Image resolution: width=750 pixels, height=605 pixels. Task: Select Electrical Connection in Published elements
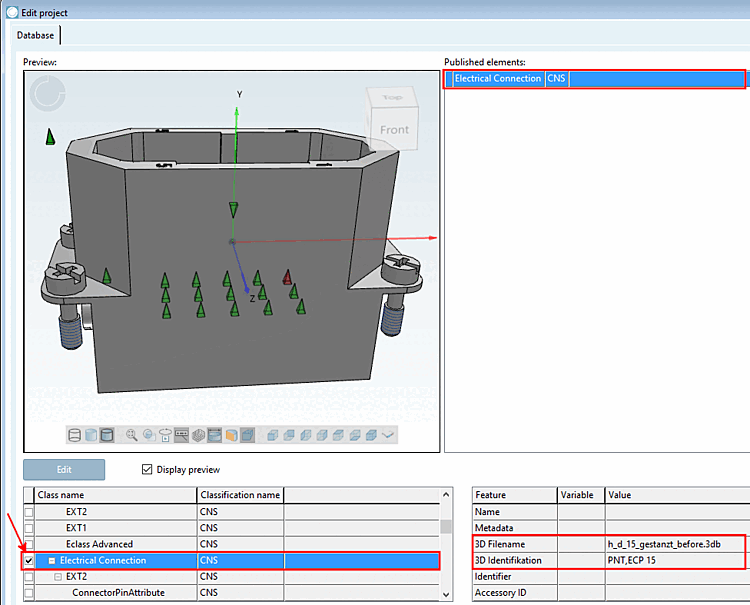click(x=498, y=78)
